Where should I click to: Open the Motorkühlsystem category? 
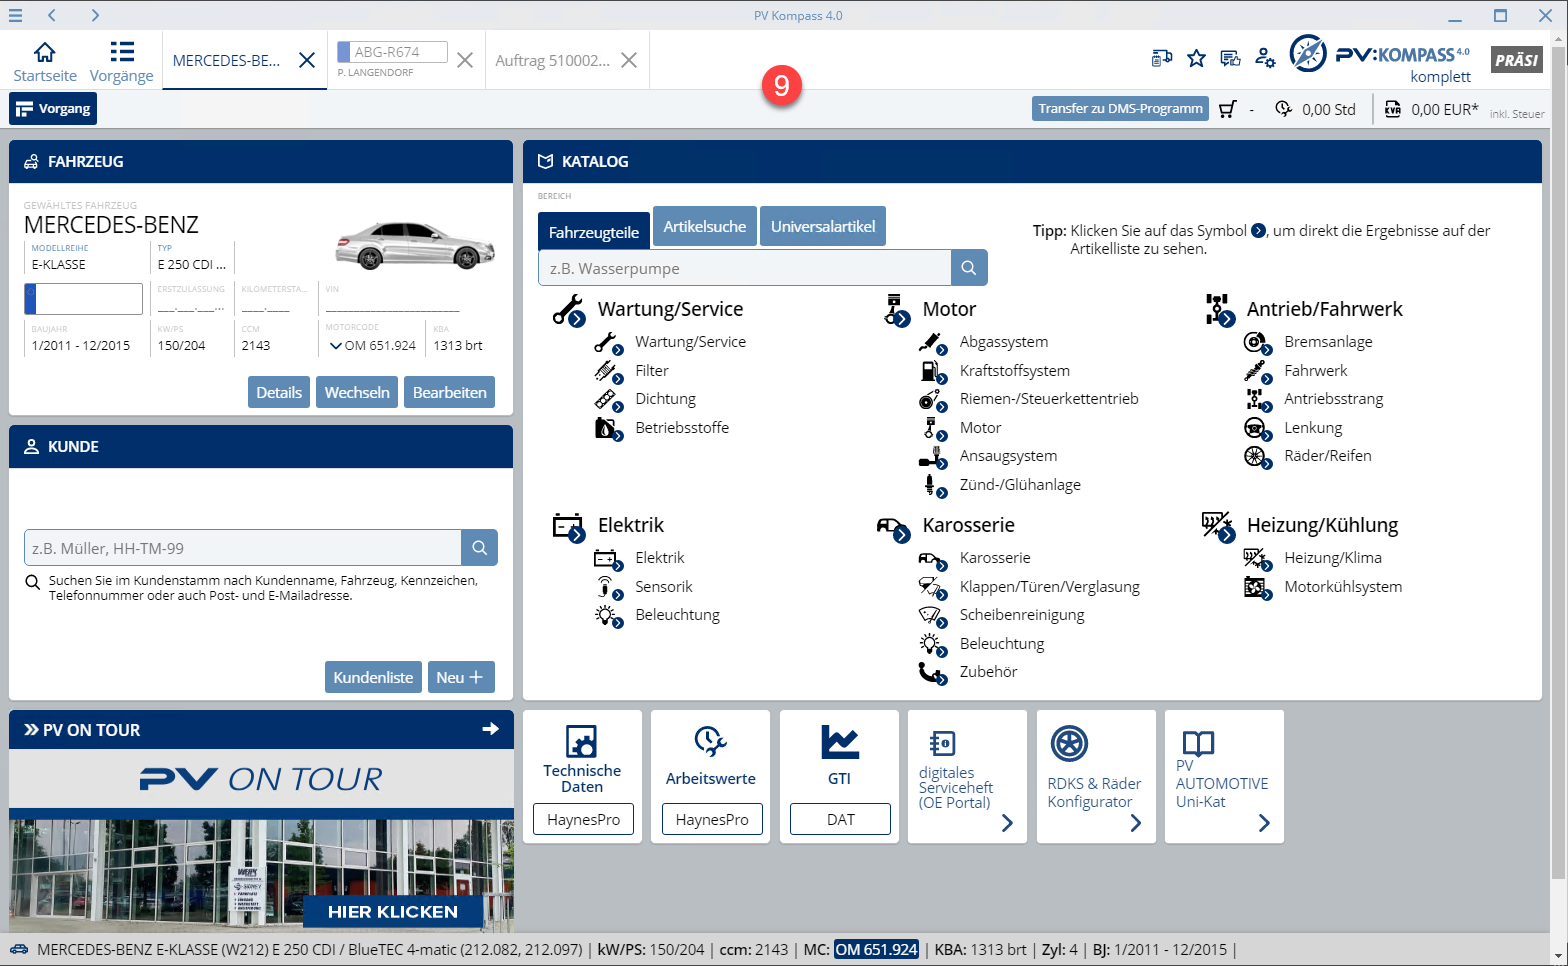[x=1343, y=587]
